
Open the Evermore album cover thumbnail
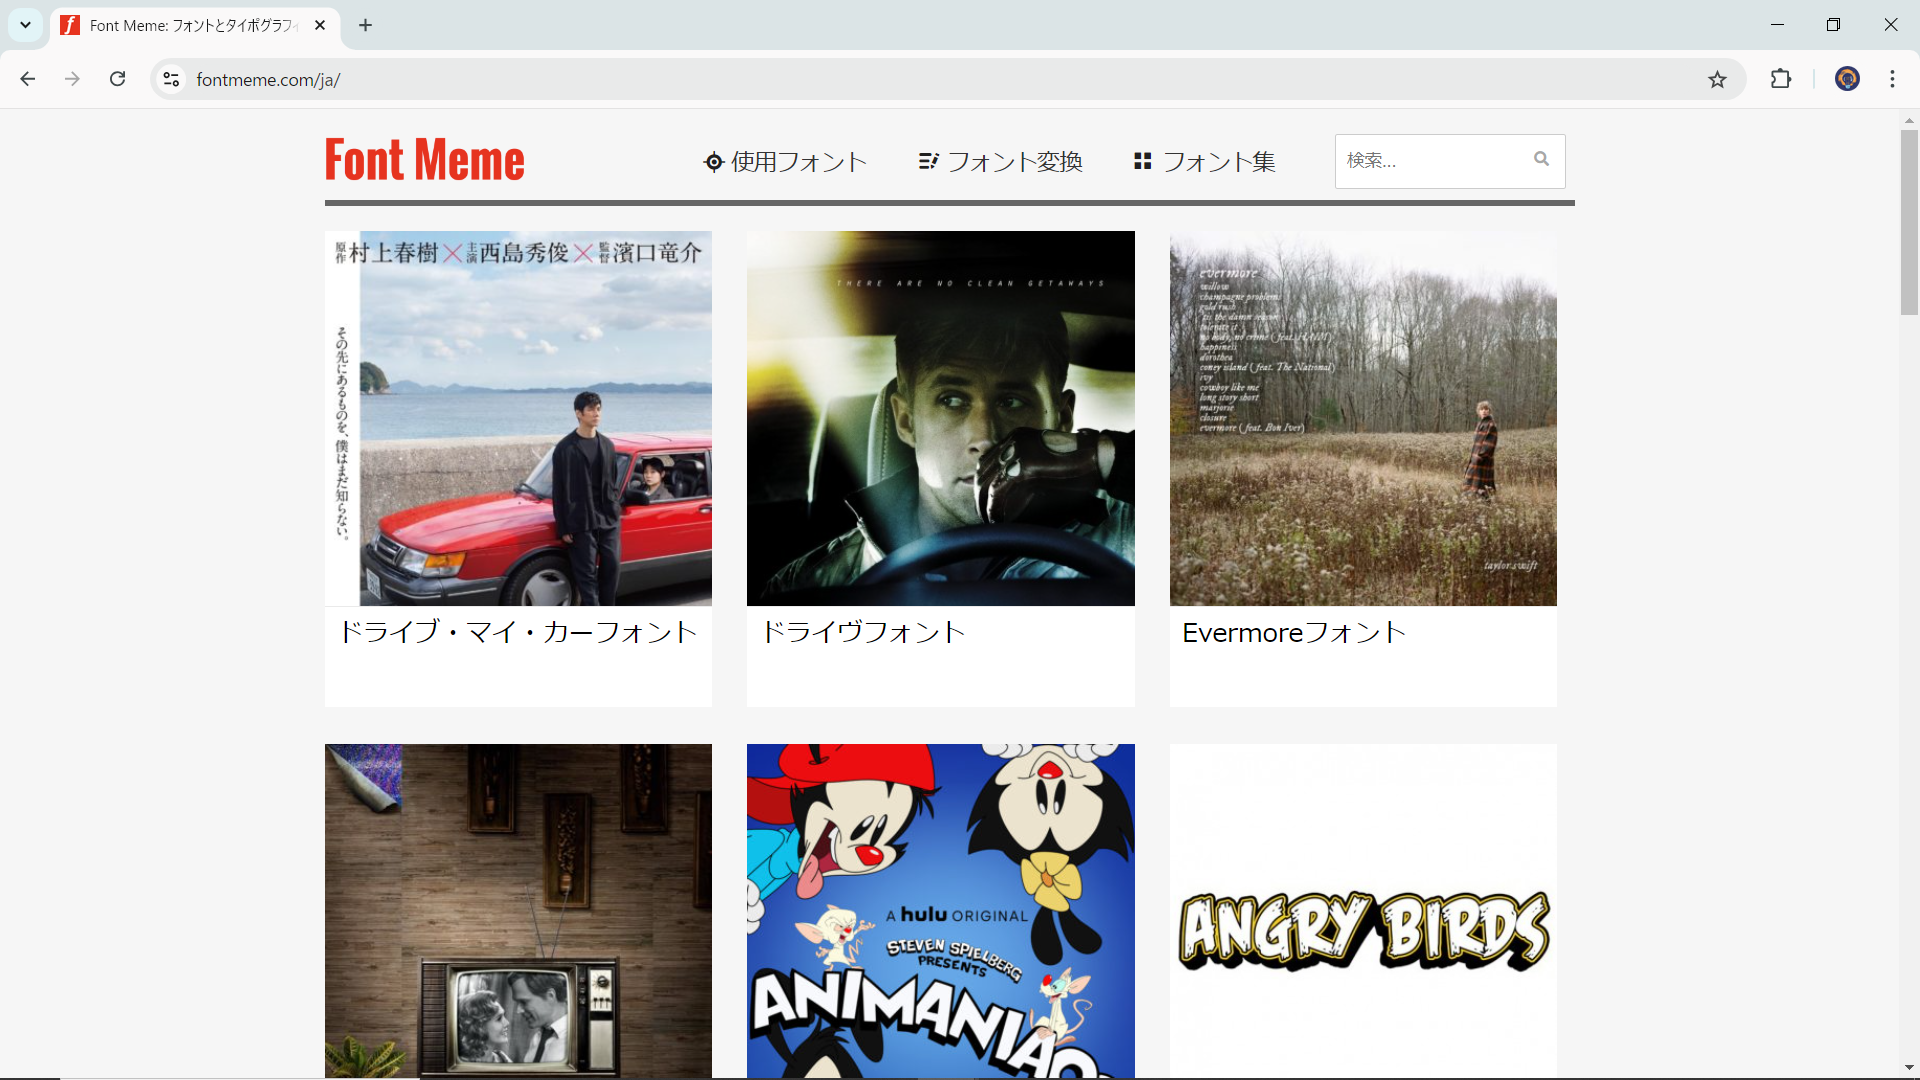click(1363, 418)
